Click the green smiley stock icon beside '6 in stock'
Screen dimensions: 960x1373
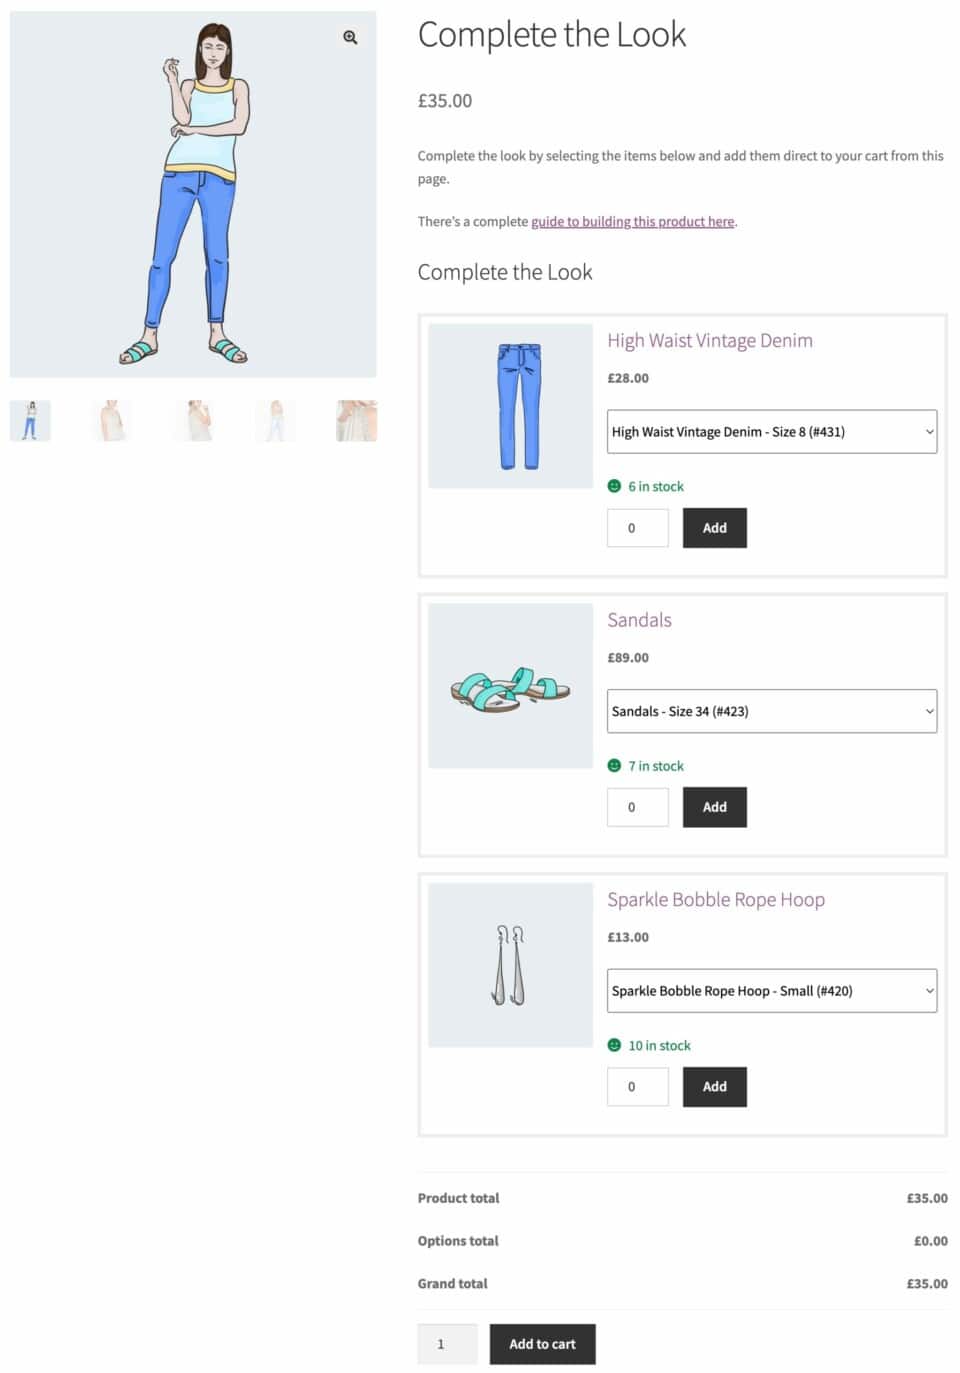pos(615,486)
